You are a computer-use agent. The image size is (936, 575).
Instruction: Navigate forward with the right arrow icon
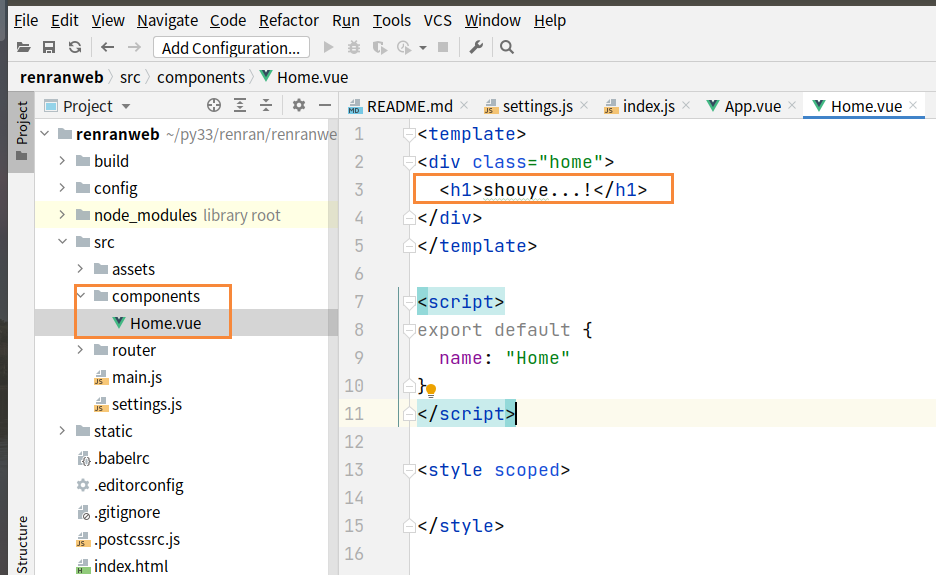[x=134, y=47]
